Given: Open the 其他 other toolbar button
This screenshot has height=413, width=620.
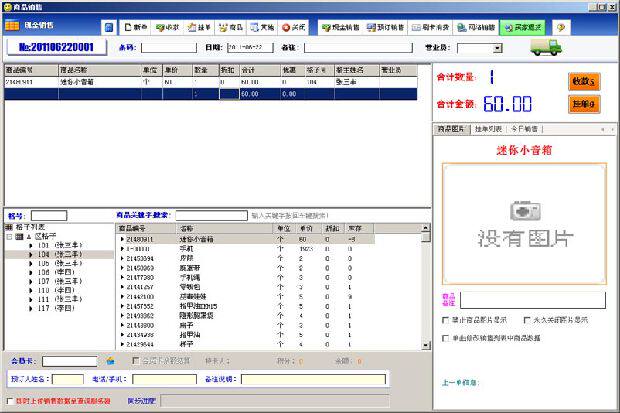Looking at the screenshot, I should (262, 27).
